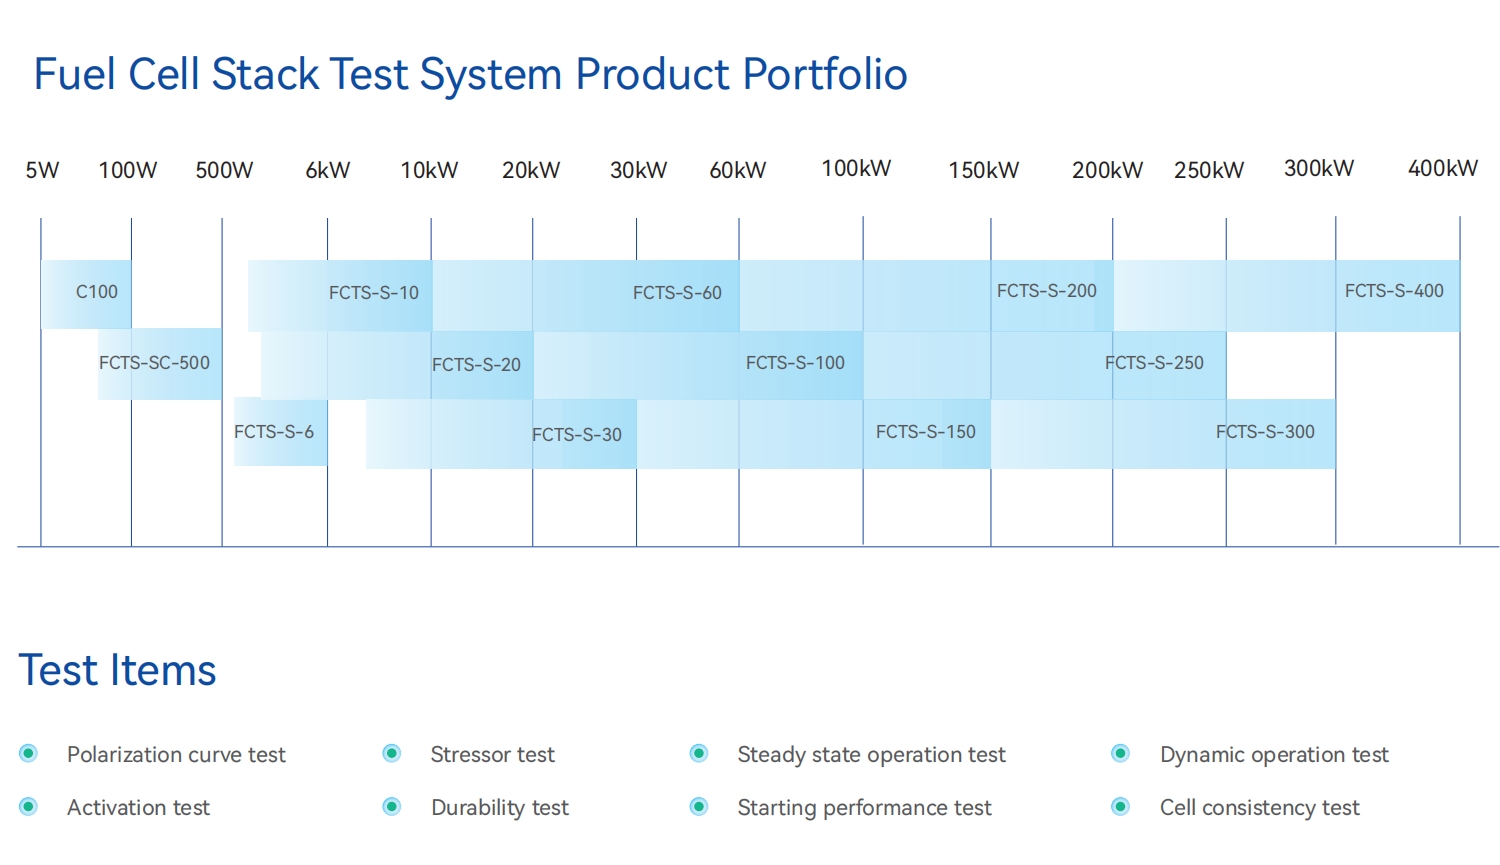Click the bullet icon beside Activation test

(x=29, y=807)
